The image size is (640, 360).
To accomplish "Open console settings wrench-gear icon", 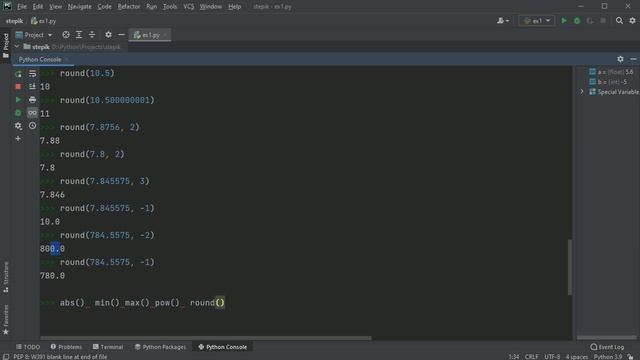I will (18, 126).
